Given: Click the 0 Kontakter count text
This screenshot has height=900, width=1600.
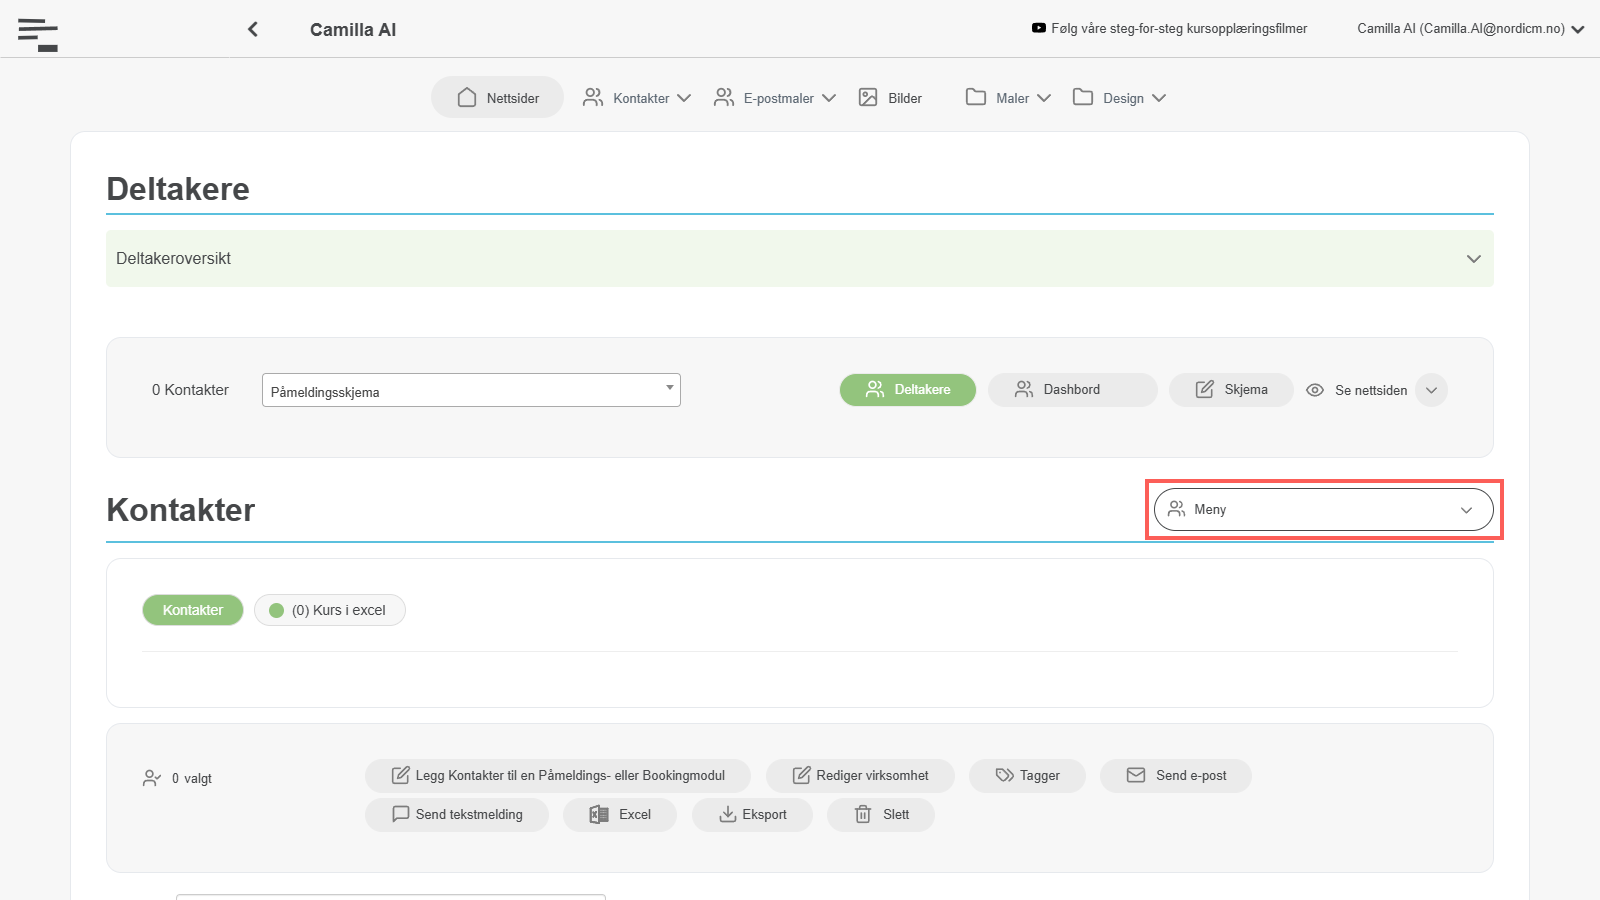Looking at the screenshot, I should tap(190, 390).
